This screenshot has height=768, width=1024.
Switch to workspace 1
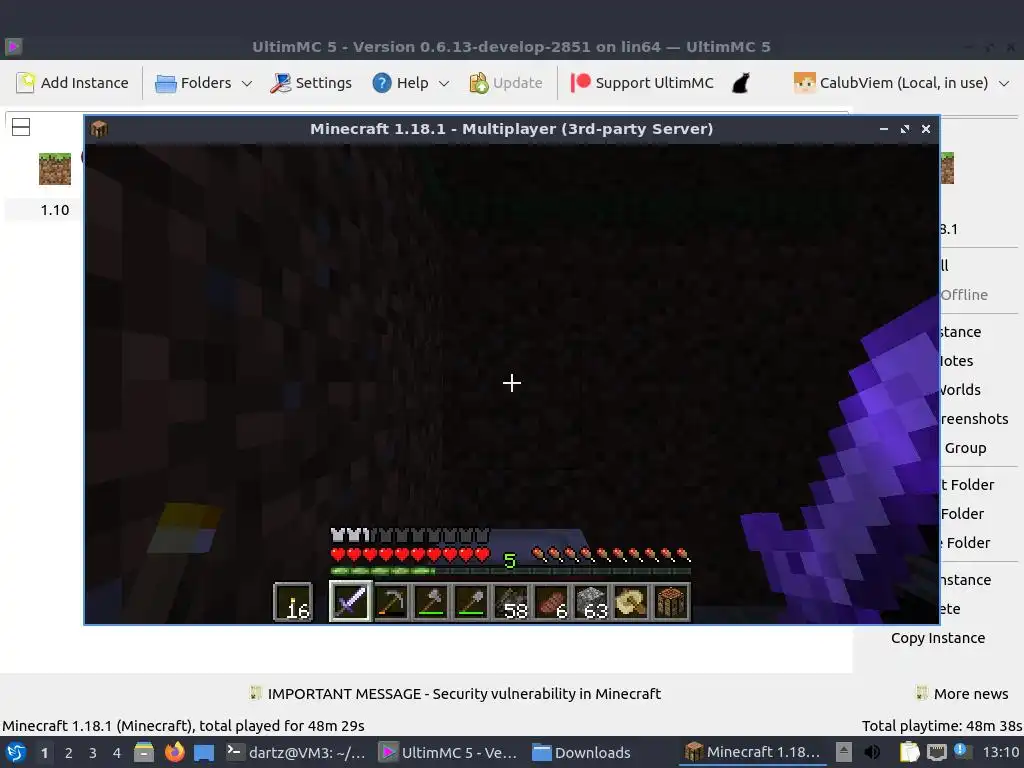(x=44, y=753)
